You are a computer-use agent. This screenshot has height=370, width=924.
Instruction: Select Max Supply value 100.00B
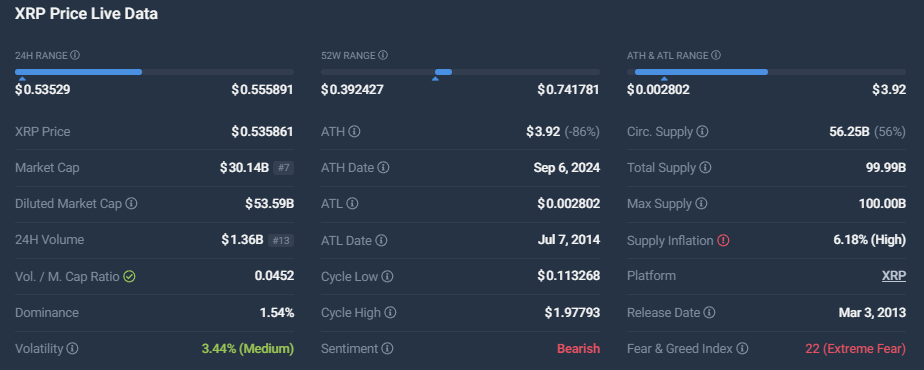tap(882, 204)
